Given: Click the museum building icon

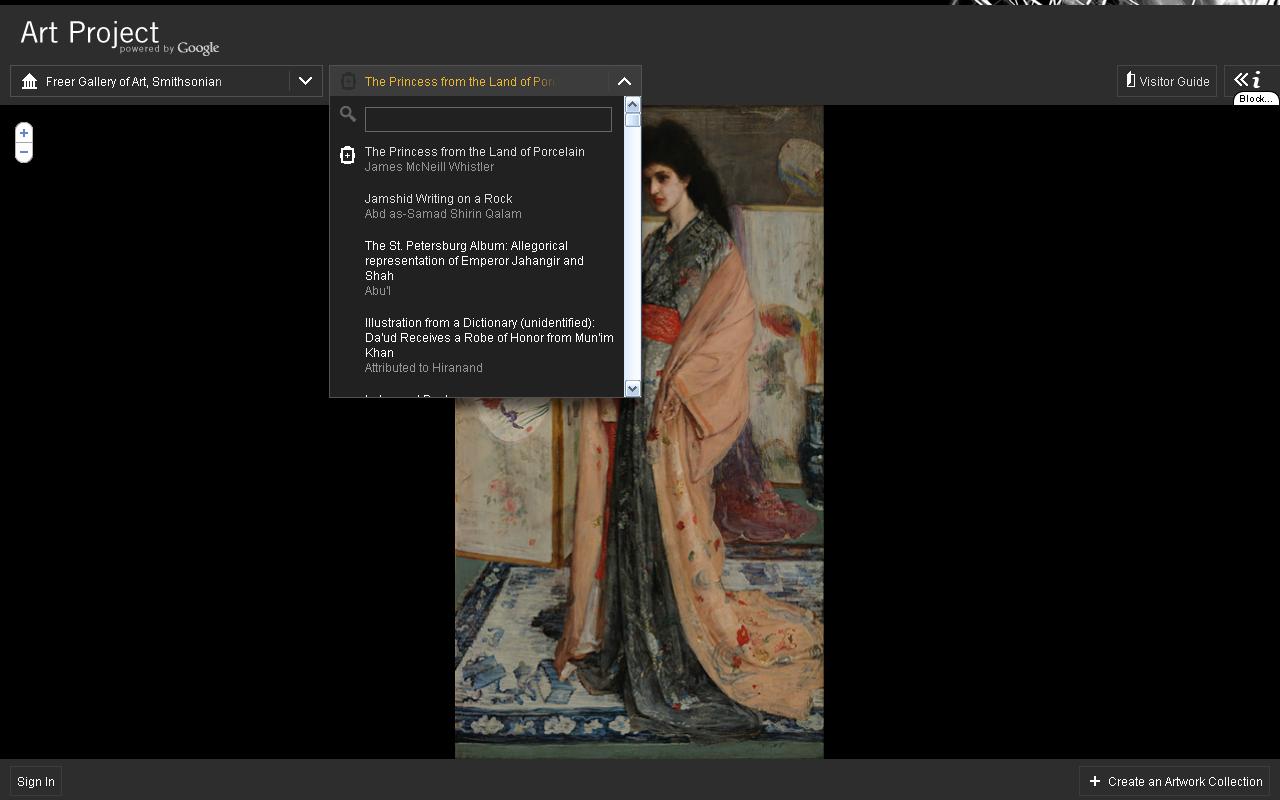Looking at the screenshot, I should click(x=29, y=81).
